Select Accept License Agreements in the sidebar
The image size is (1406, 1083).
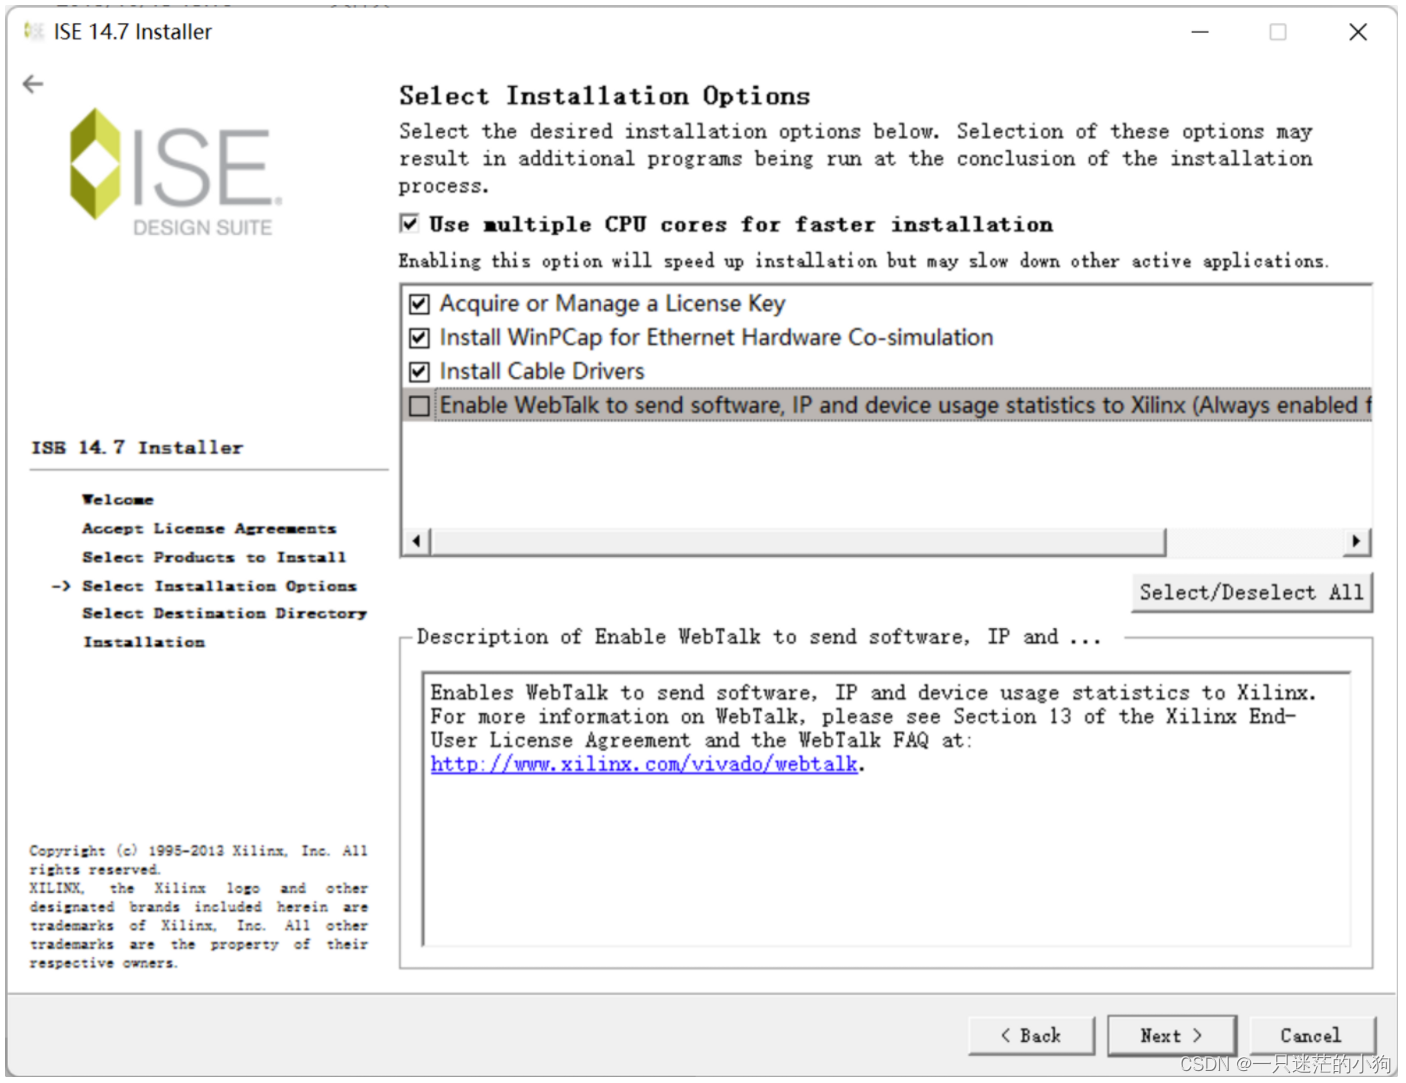coord(208,528)
